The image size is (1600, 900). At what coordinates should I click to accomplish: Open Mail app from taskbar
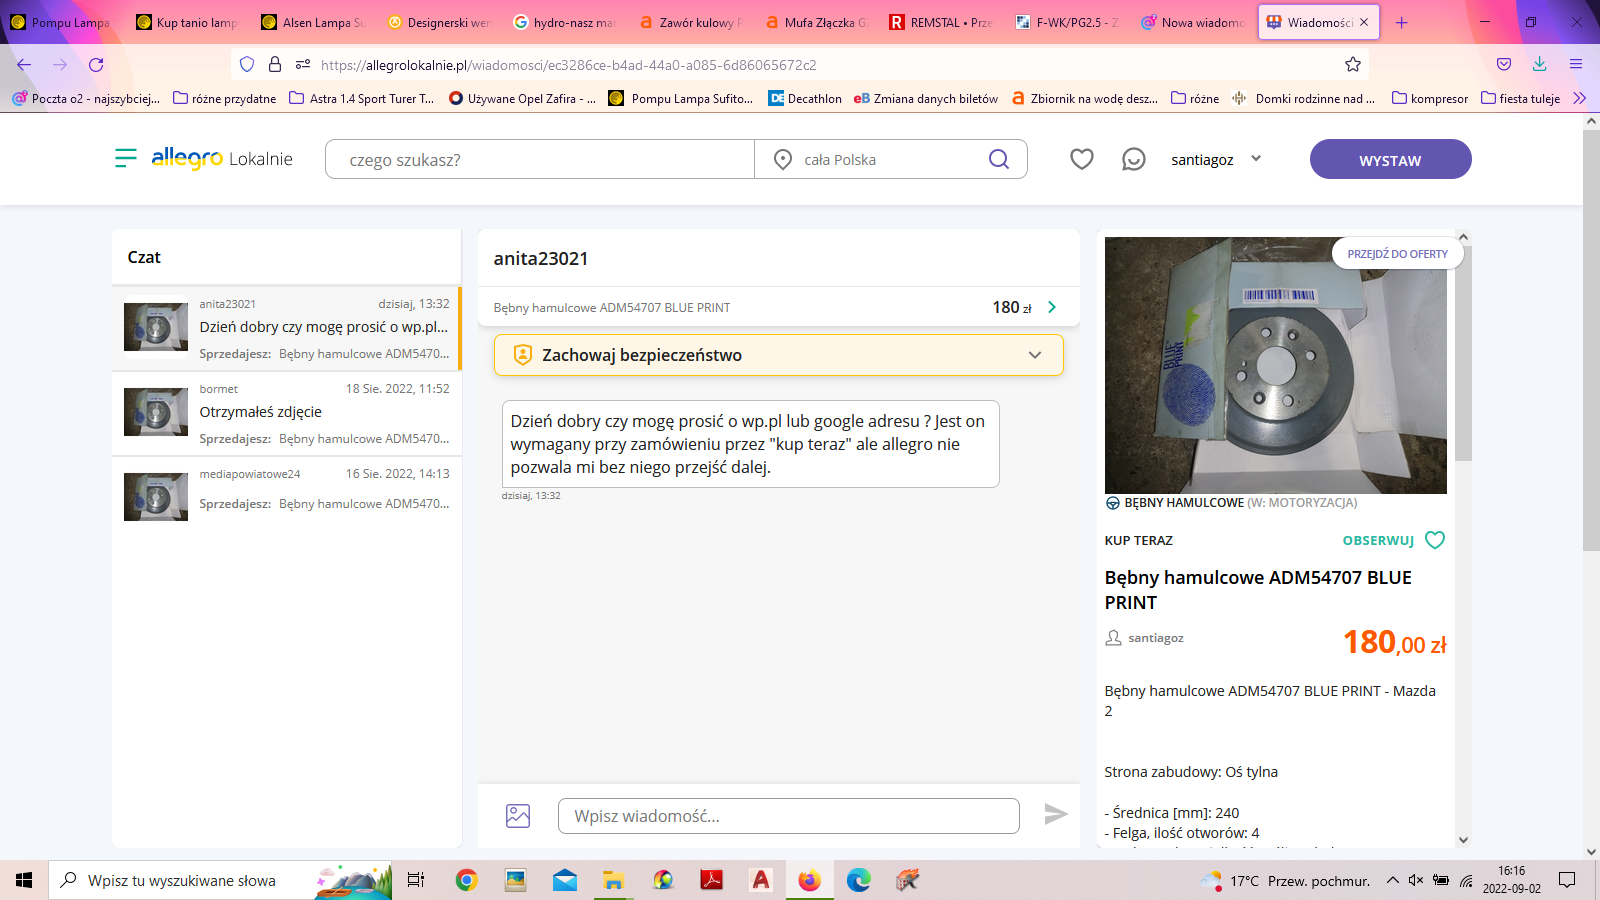[x=565, y=880]
